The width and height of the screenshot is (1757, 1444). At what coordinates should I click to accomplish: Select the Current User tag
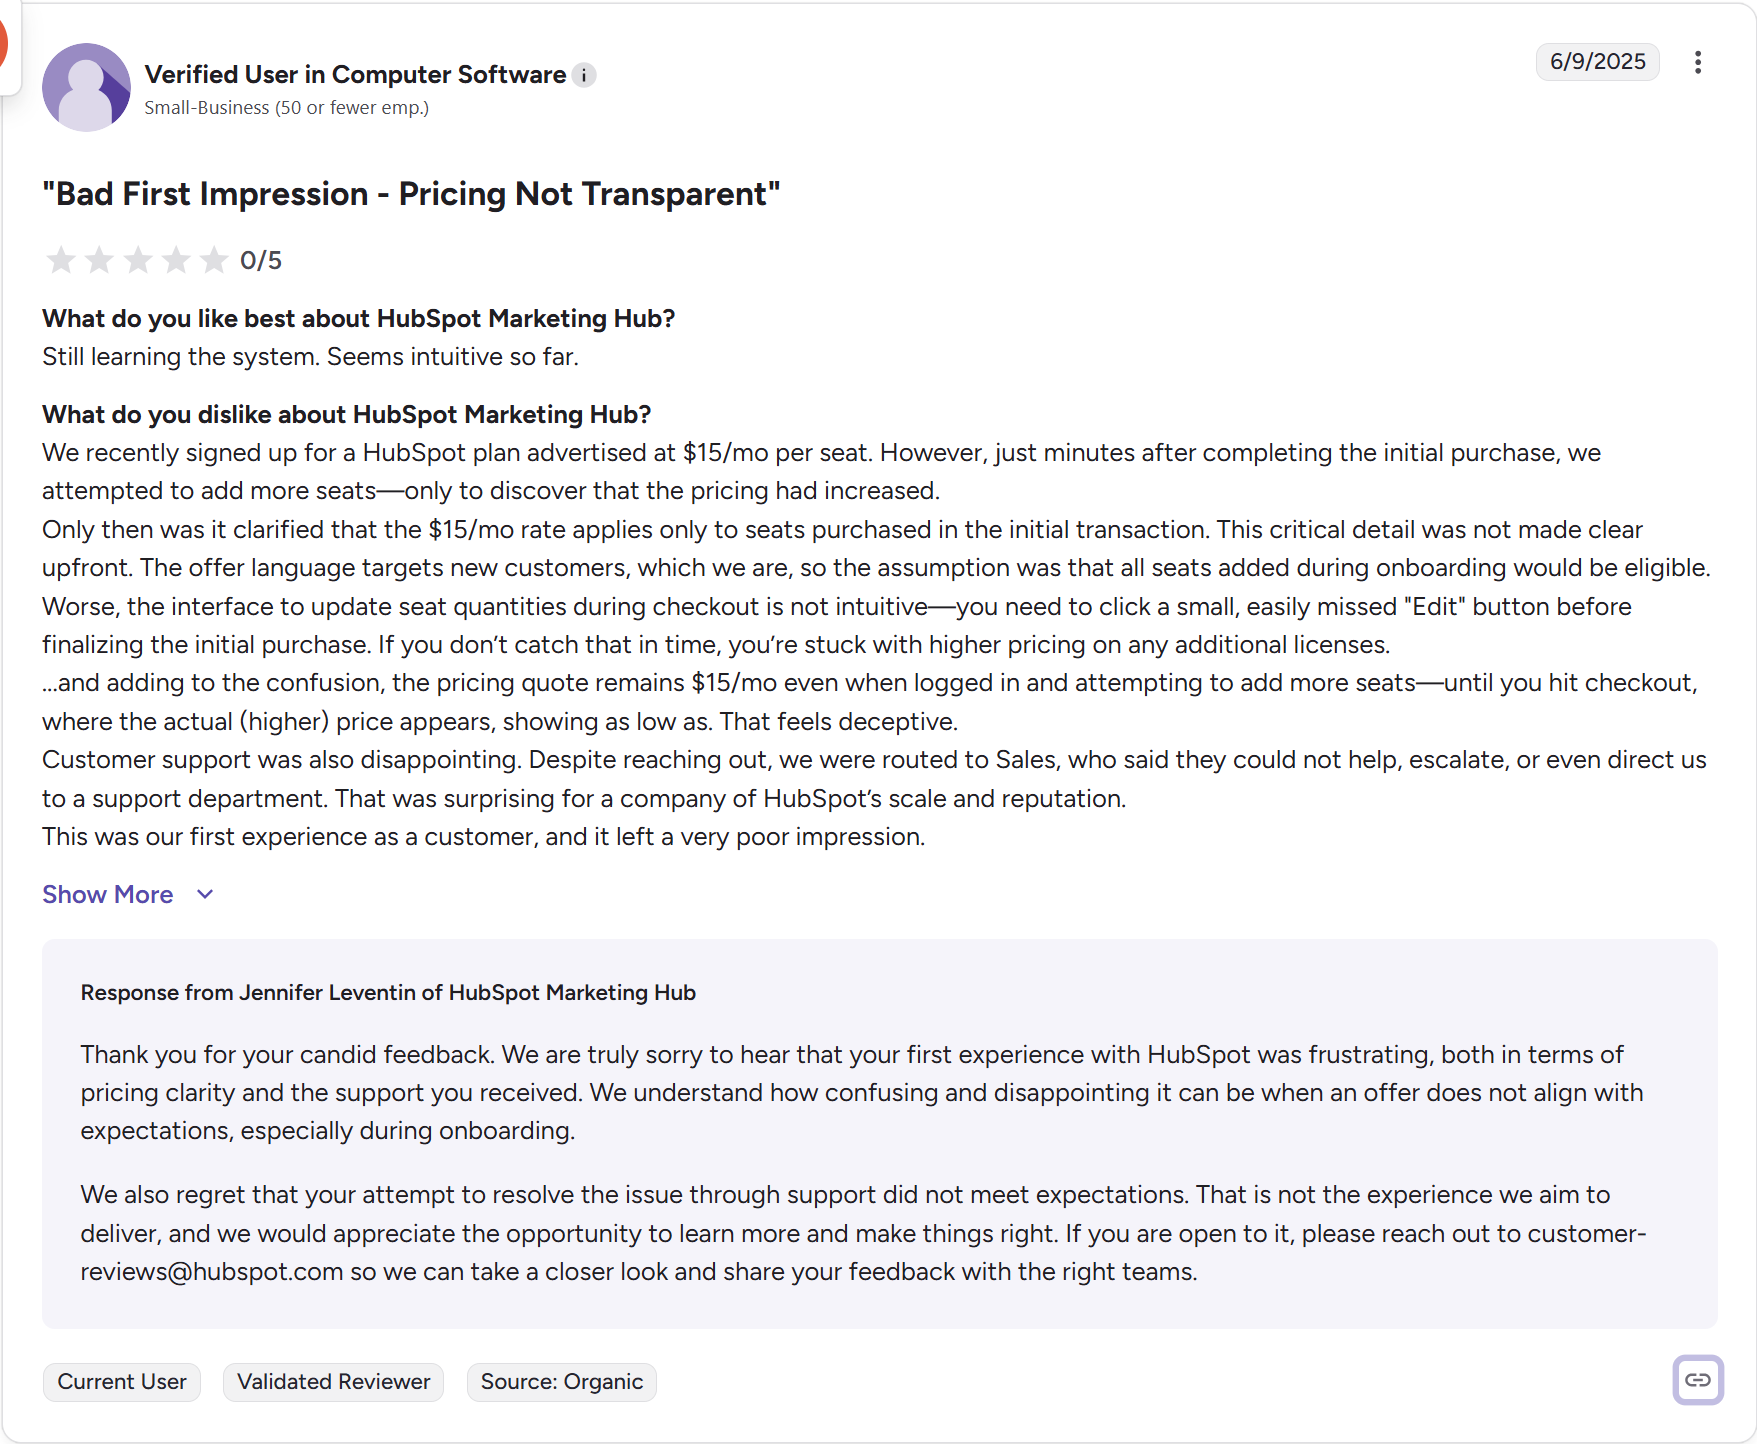coord(122,1382)
